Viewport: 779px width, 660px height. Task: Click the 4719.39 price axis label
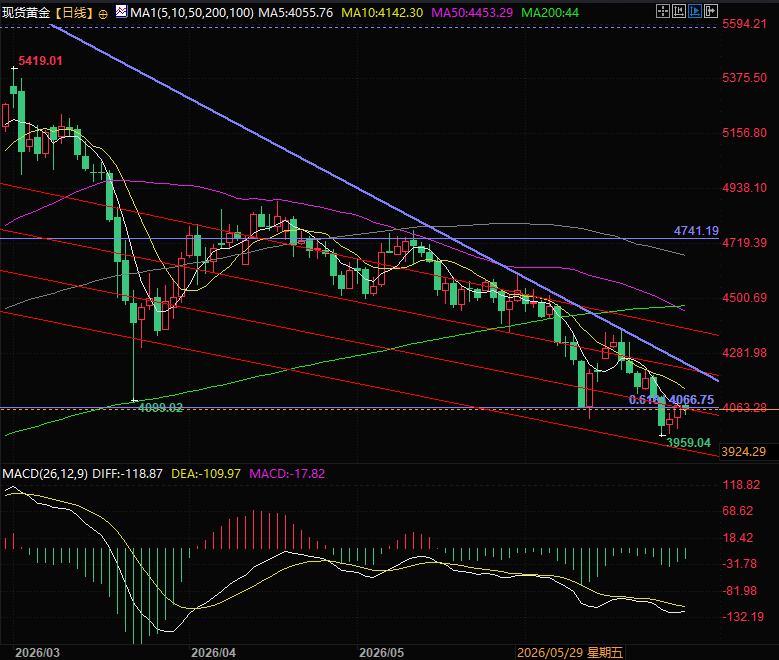click(744, 243)
